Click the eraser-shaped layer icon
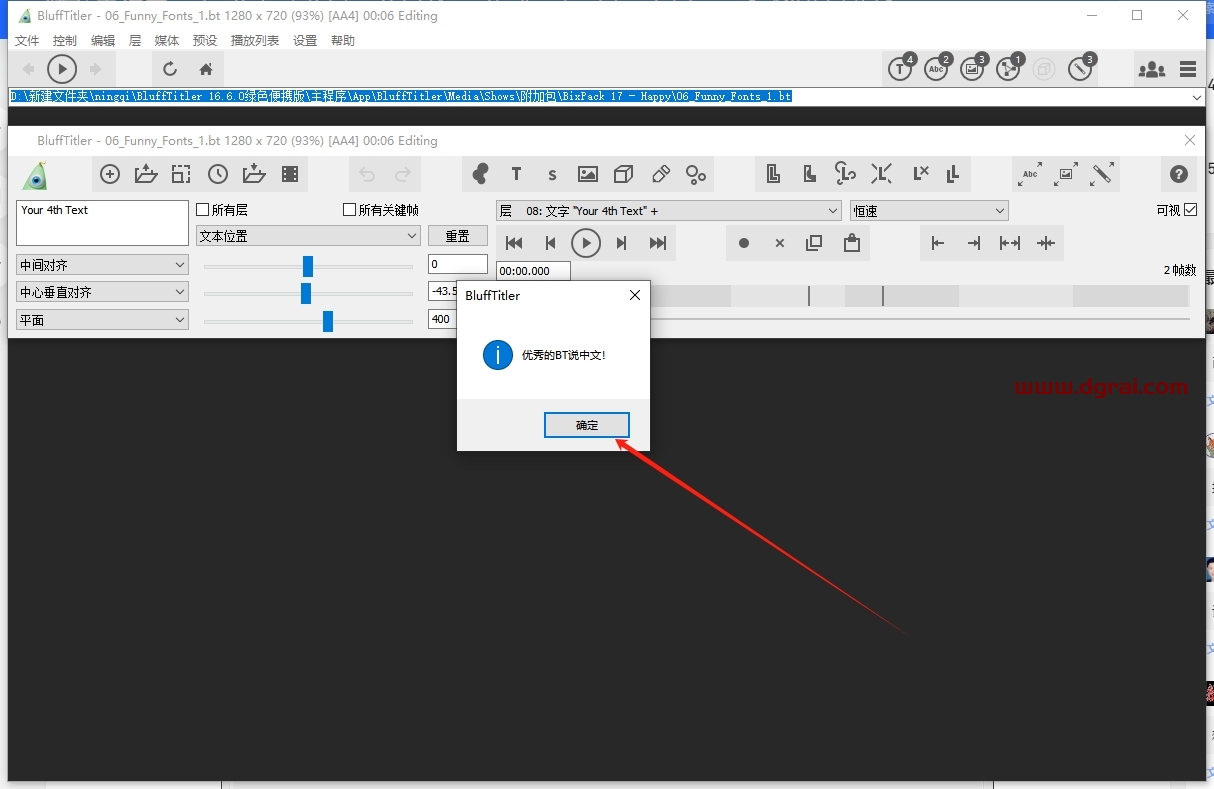This screenshot has width=1214, height=789. tap(660, 174)
